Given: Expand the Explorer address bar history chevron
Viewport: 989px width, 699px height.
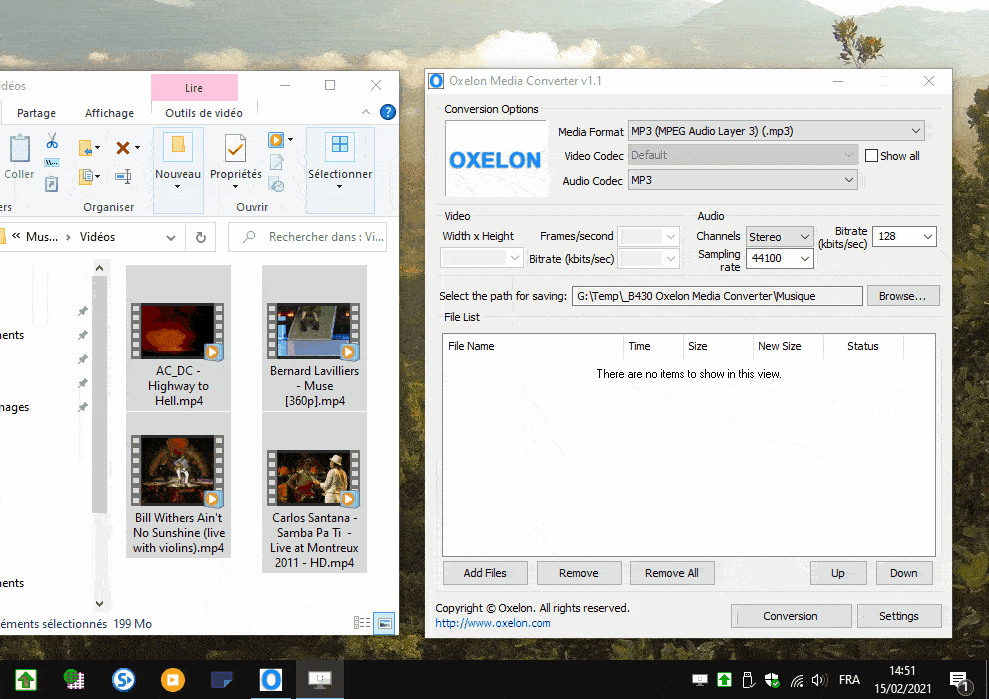Looking at the screenshot, I should [171, 237].
